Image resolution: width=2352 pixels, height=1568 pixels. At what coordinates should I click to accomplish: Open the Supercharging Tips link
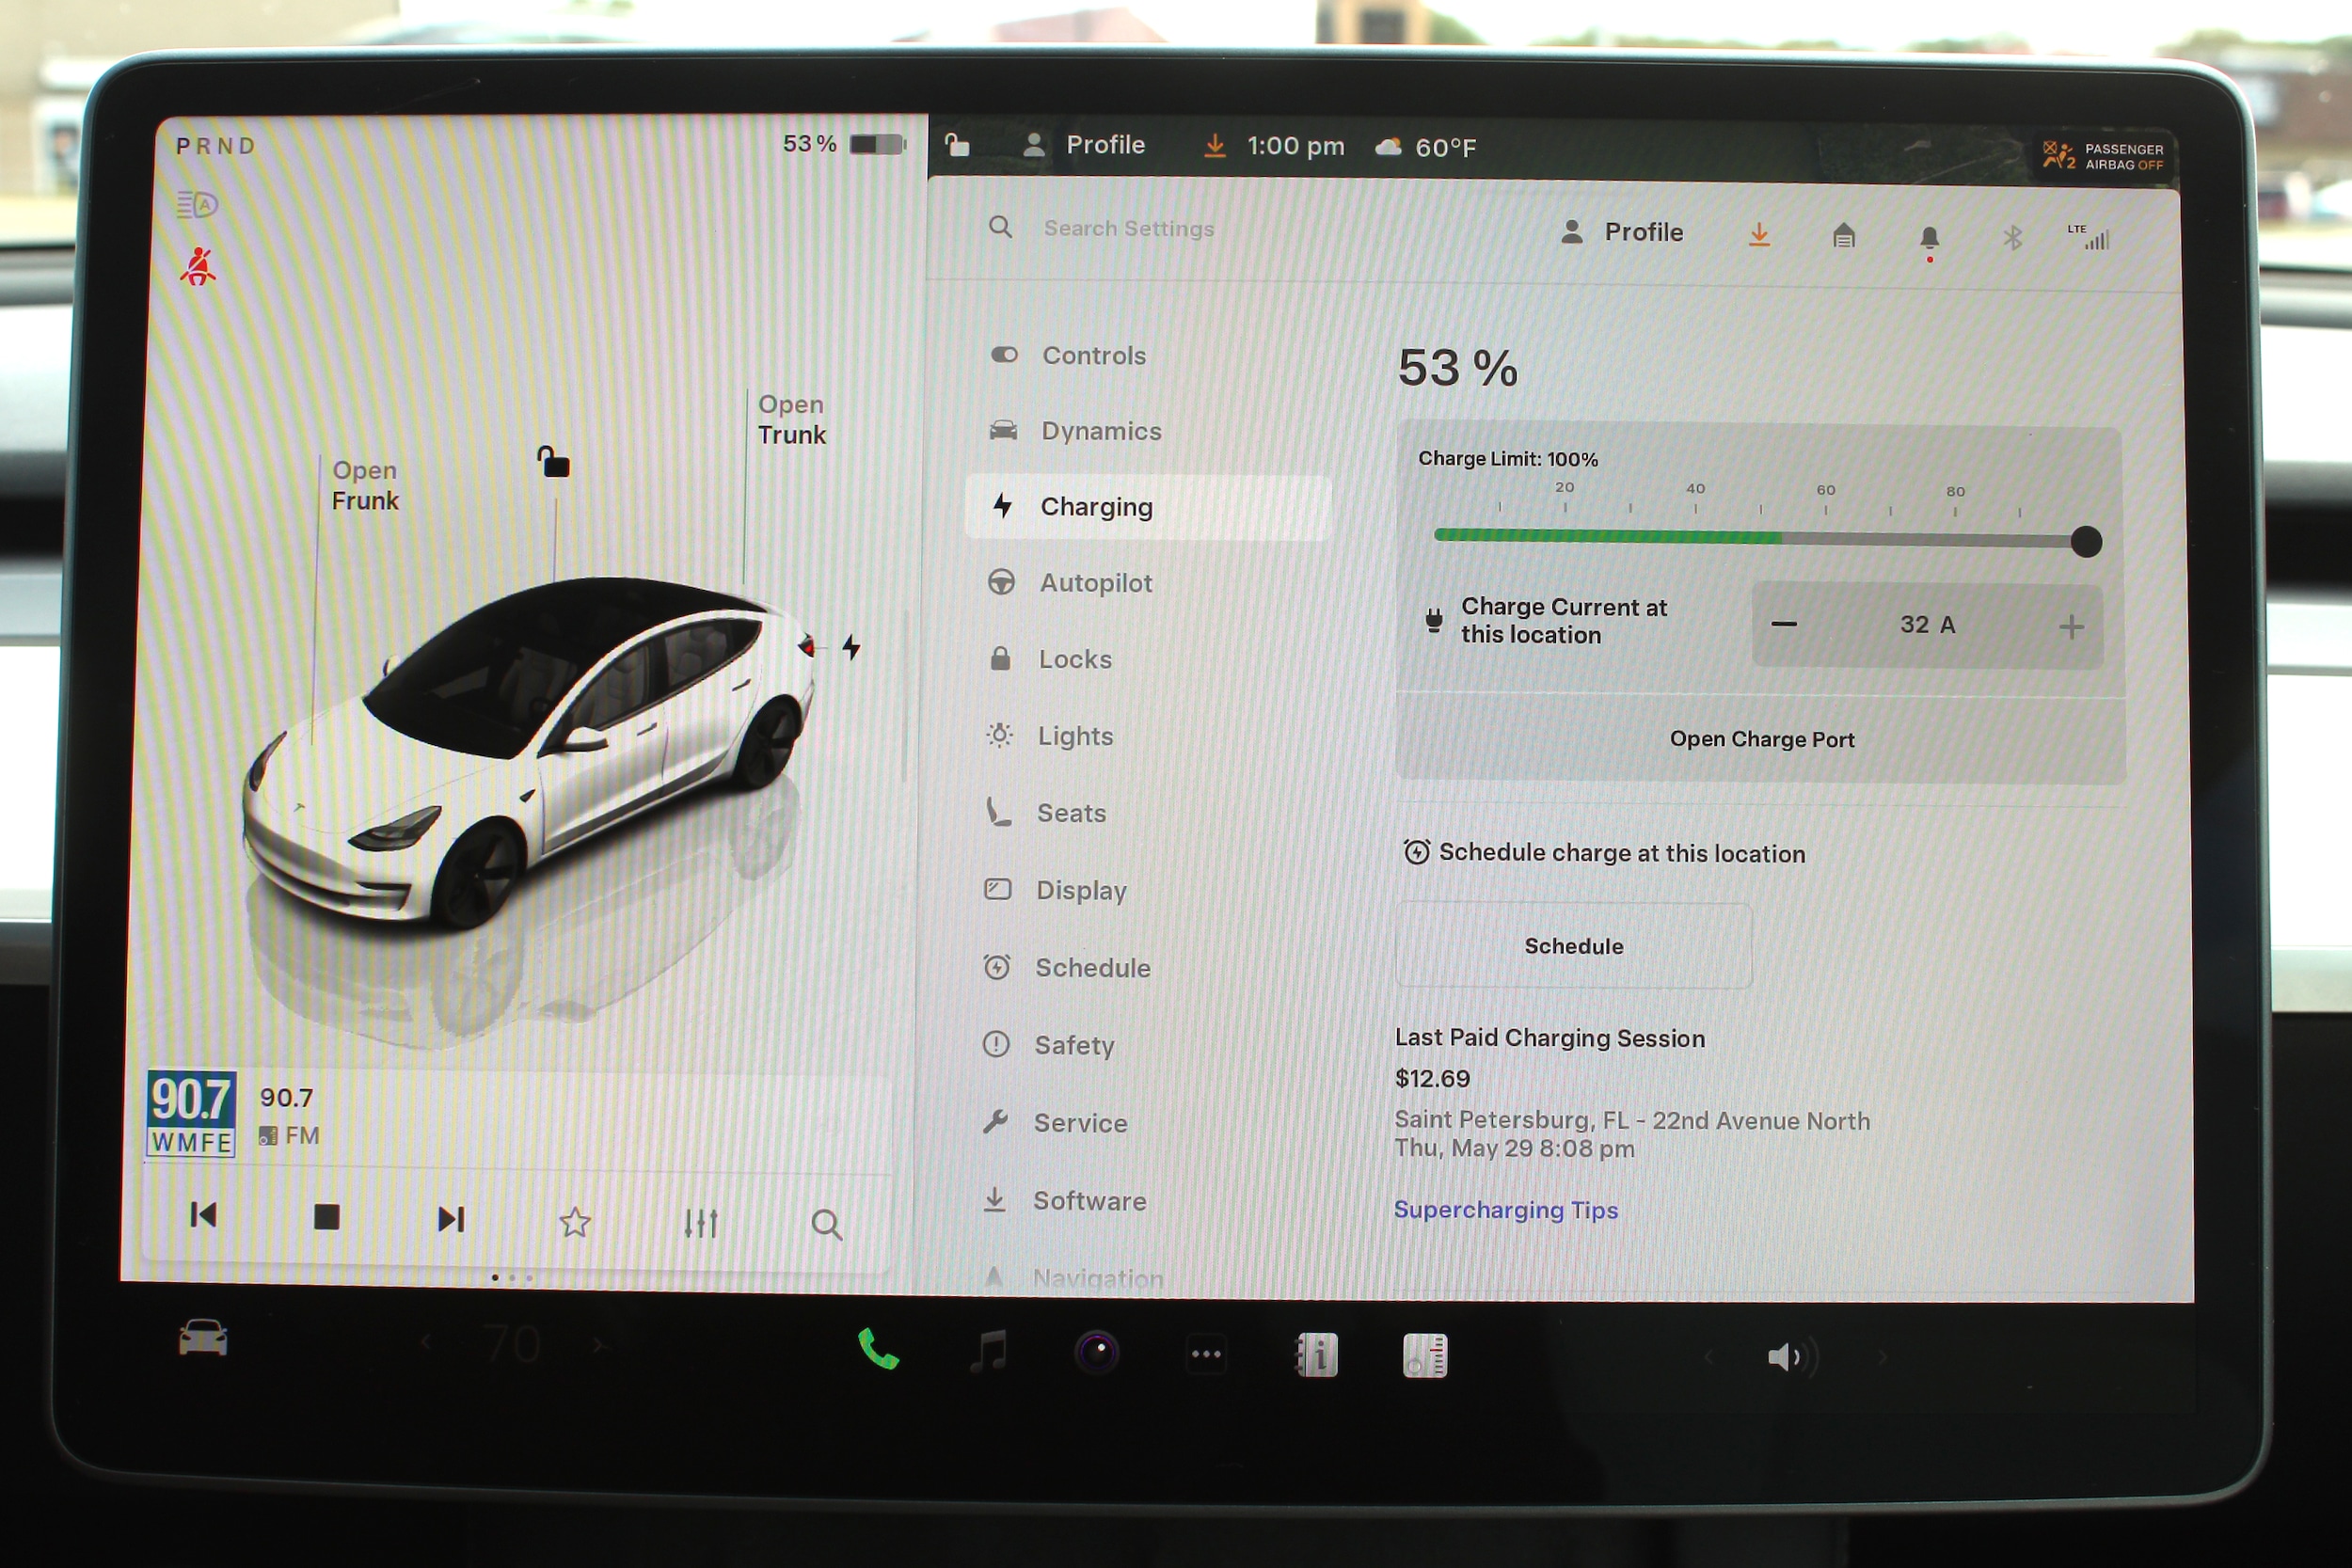click(x=1505, y=1210)
